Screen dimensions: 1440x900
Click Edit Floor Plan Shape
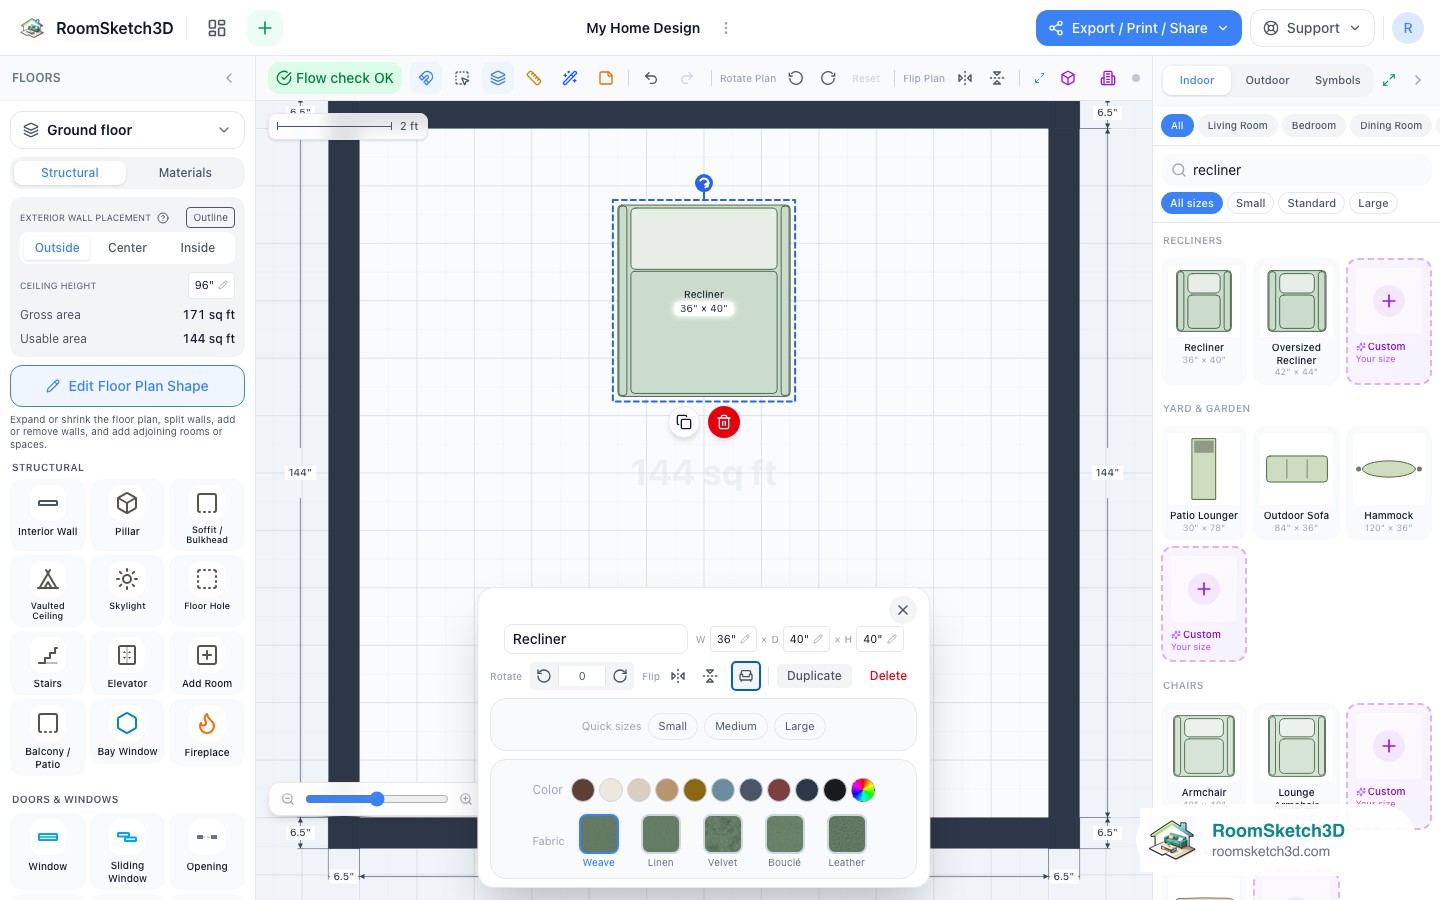pyautogui.click(x=127, y=386)
